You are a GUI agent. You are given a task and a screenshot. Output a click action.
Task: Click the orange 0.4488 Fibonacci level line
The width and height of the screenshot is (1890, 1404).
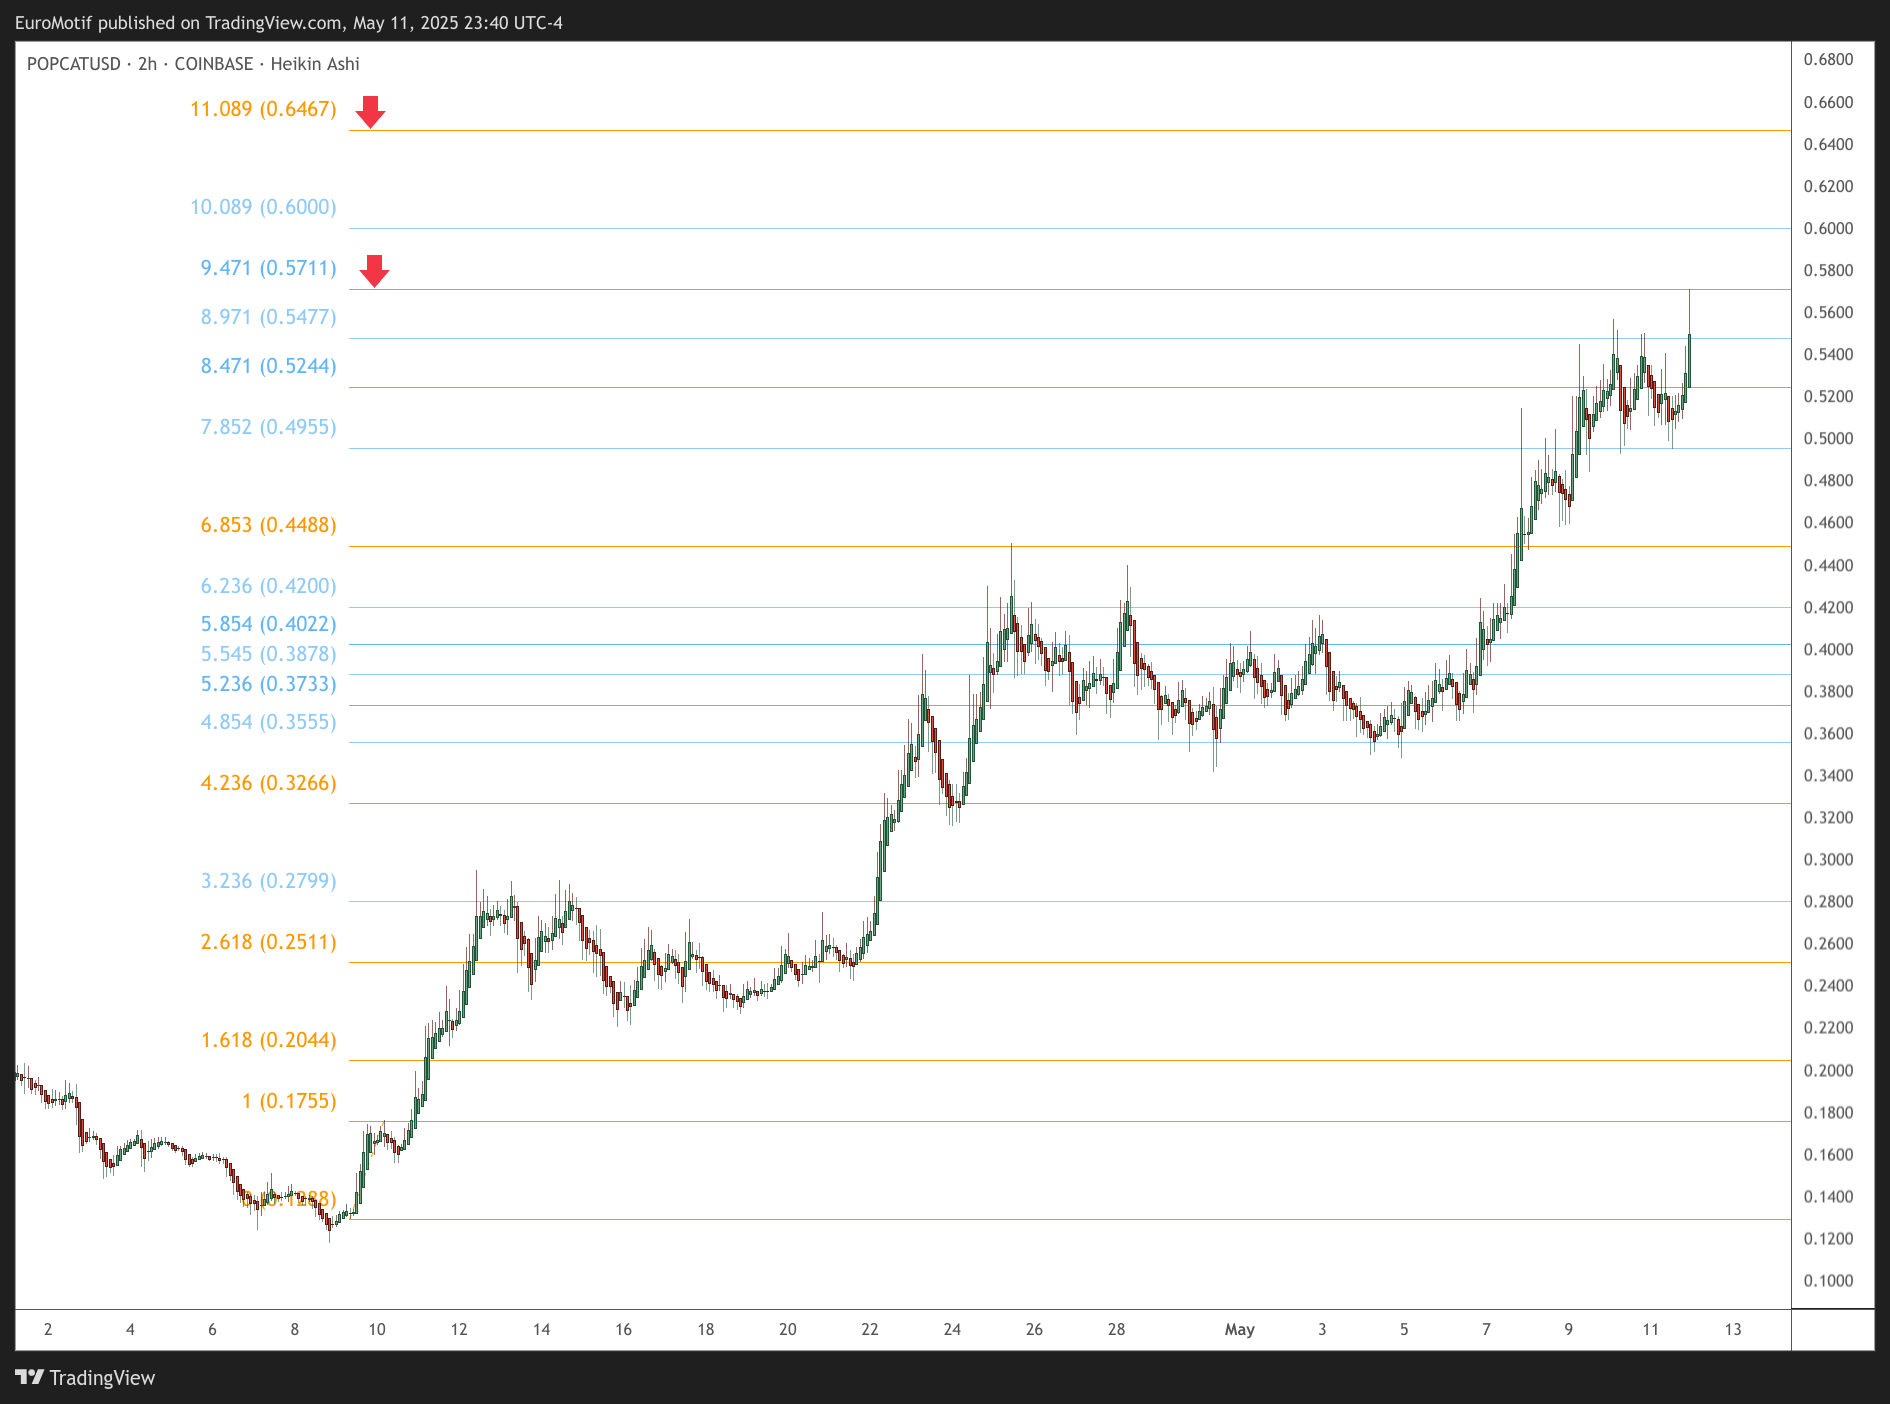(x=1070, y=546)
